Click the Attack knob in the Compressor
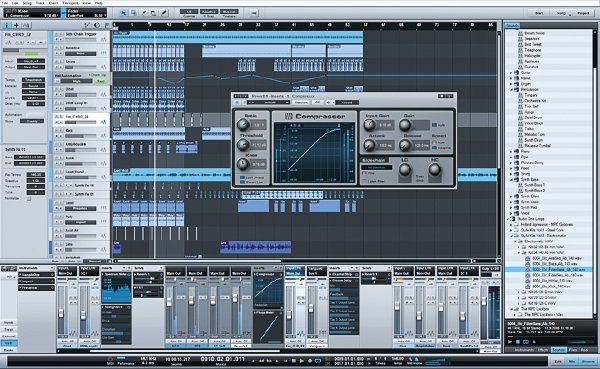The height and width of the screenshot is (369, 600). click(x=369, y=145)
